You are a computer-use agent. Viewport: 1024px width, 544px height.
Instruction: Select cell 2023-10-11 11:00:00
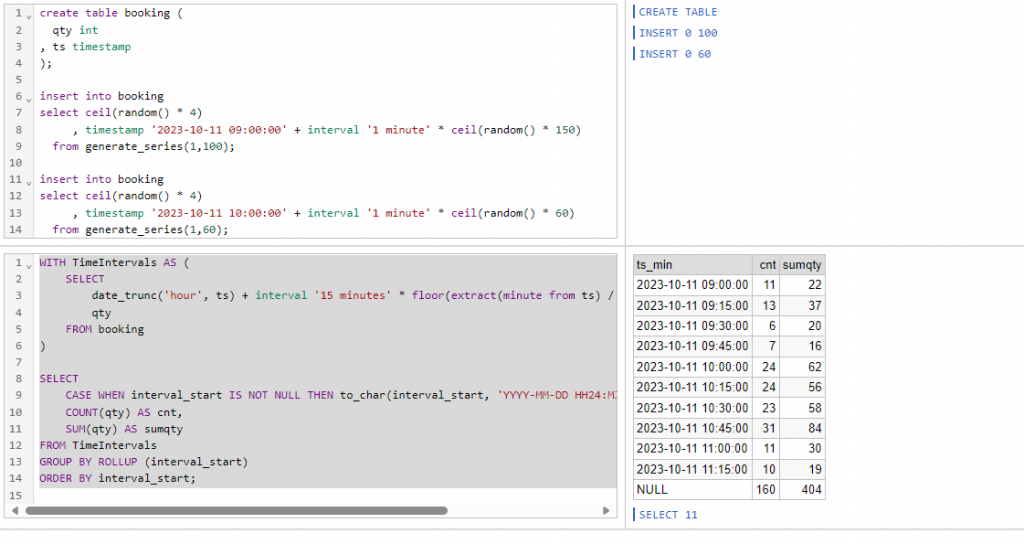692,449
